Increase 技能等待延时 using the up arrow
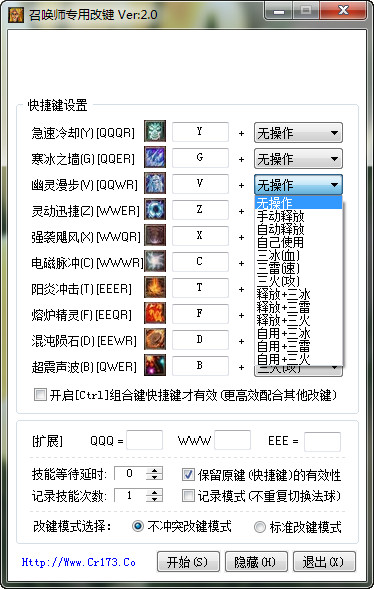Screen dimensions: 374x589 coord(154,470)
